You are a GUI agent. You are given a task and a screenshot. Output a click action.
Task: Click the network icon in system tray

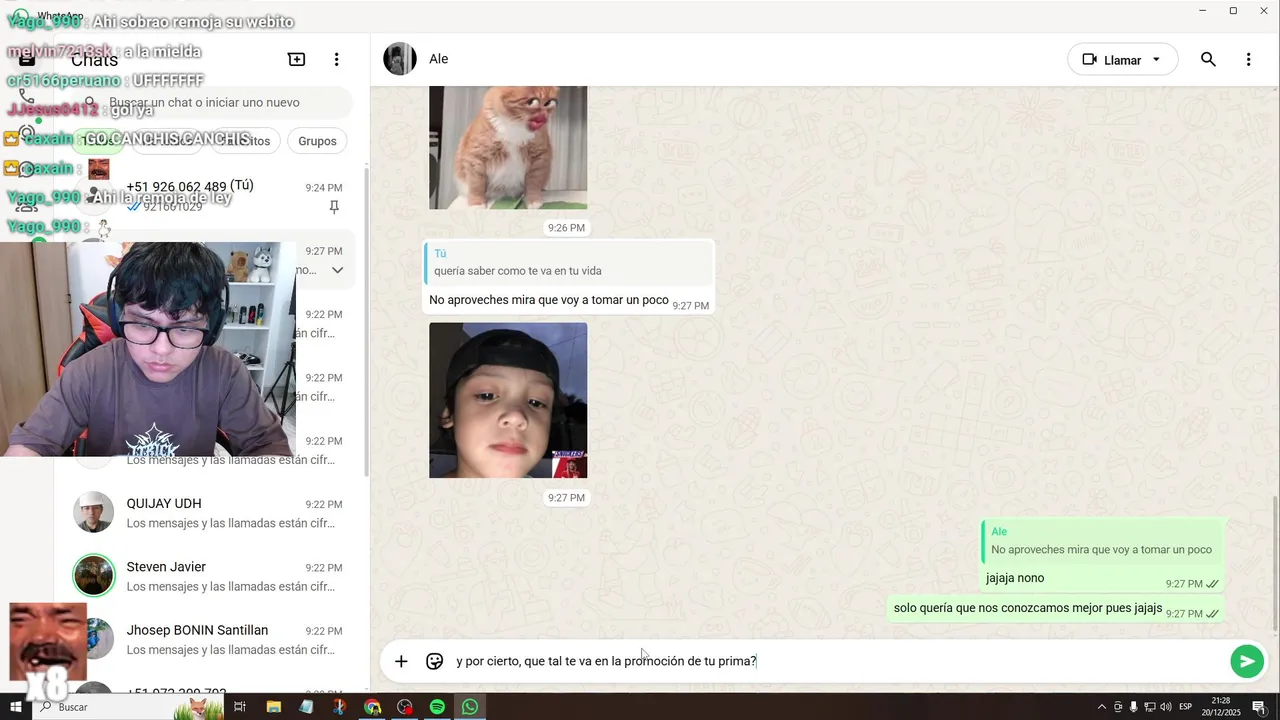(1149, 707)
